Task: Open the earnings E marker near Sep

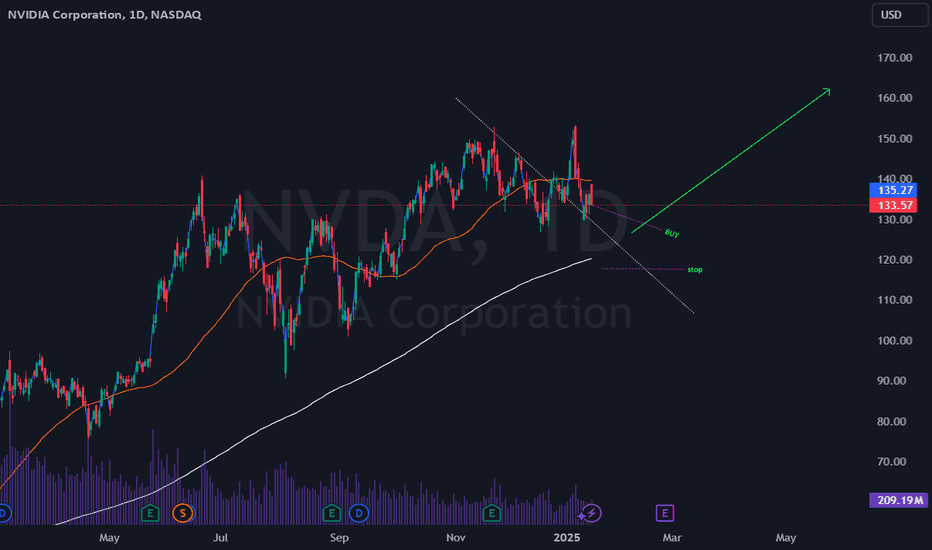Action: point(331,513)
